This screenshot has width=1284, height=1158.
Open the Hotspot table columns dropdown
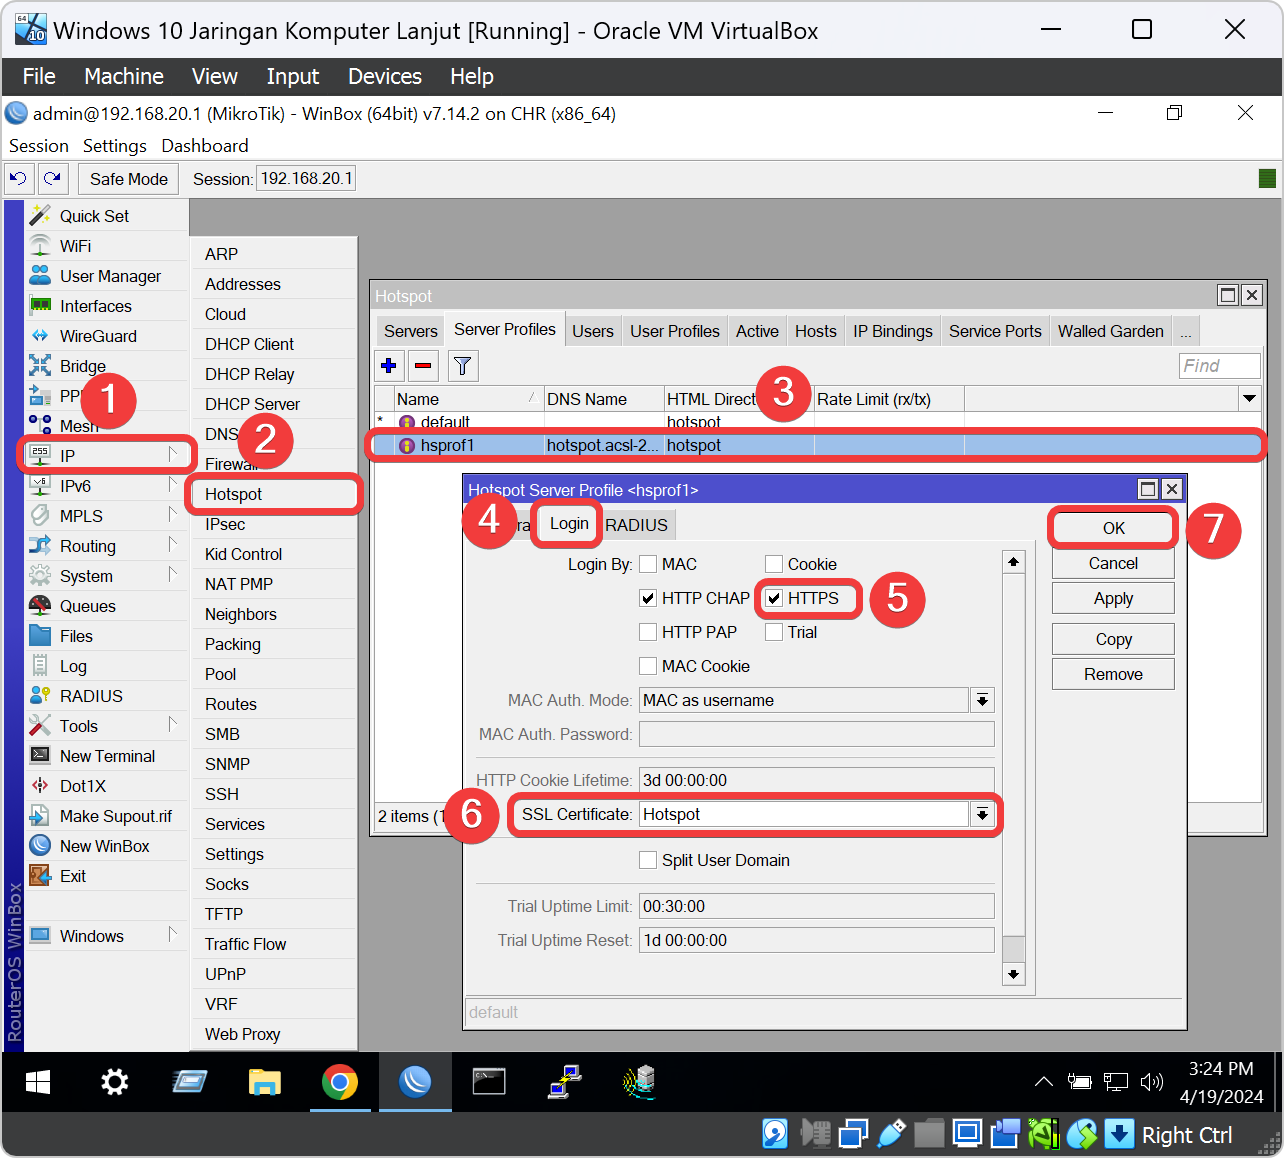click(x=1249, y=399)
